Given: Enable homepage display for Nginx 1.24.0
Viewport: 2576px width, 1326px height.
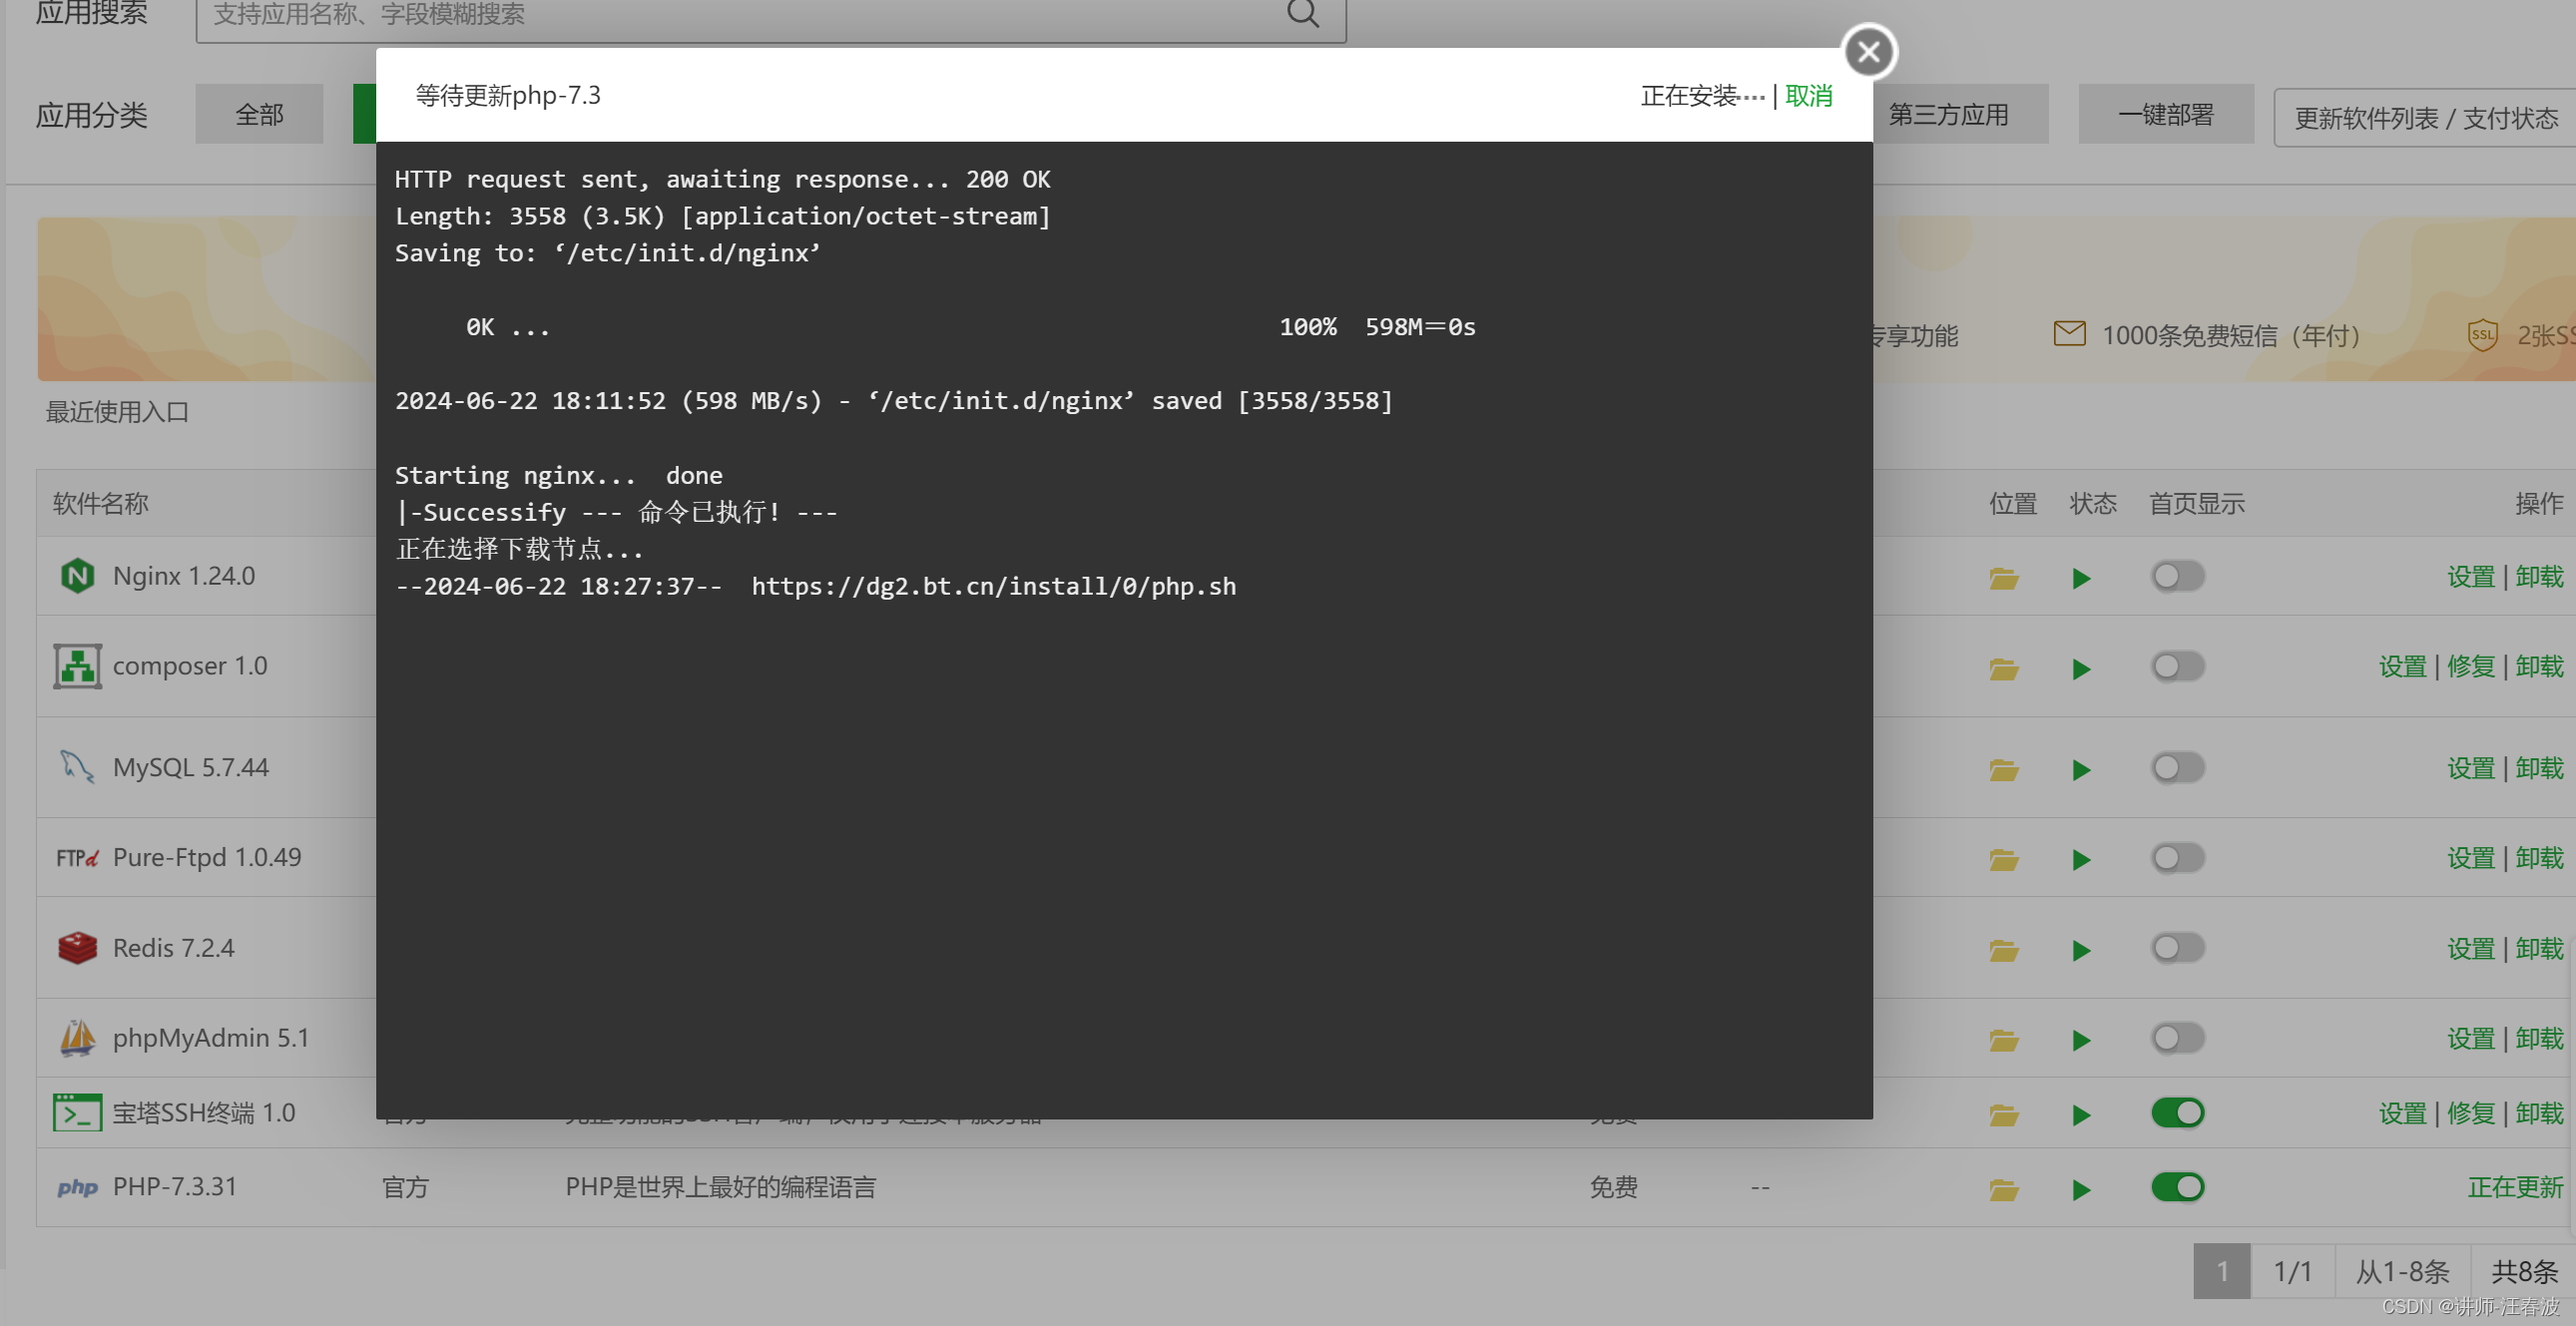Looking at the screenshot, I should pos(2178,576).
